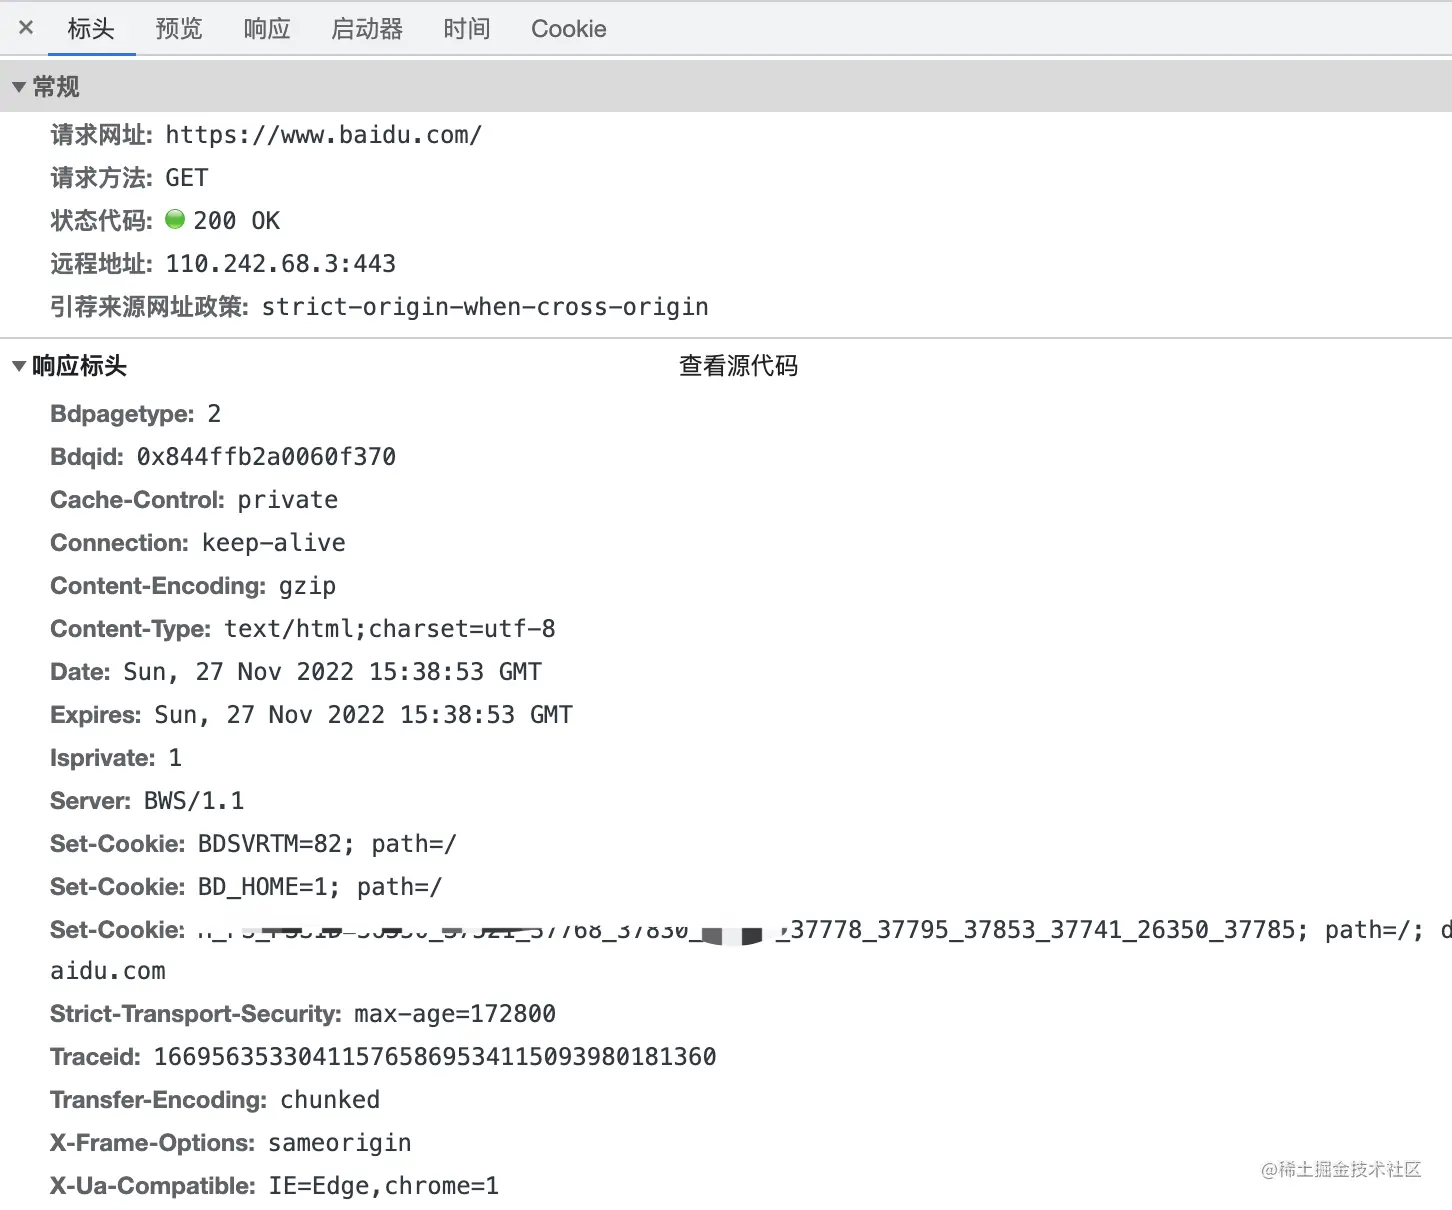Open the 时间 tab
Image resolution: width=1452 pixels, height=1210 pixels.
pyautogui.click(x=467, y=28)
